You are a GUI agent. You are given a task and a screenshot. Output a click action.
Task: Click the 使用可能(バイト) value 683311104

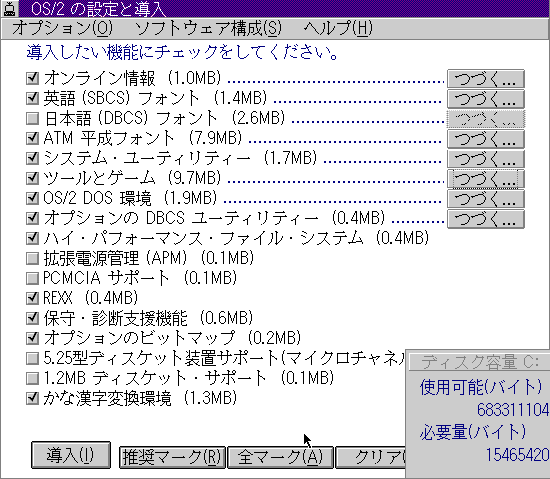click(x=513, y=410)
